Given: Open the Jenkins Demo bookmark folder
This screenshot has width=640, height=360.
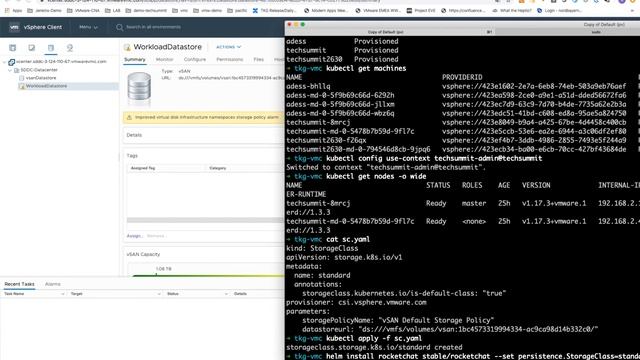Looking at the screenshot, I should pyautogui.click(x=44, y=11).
